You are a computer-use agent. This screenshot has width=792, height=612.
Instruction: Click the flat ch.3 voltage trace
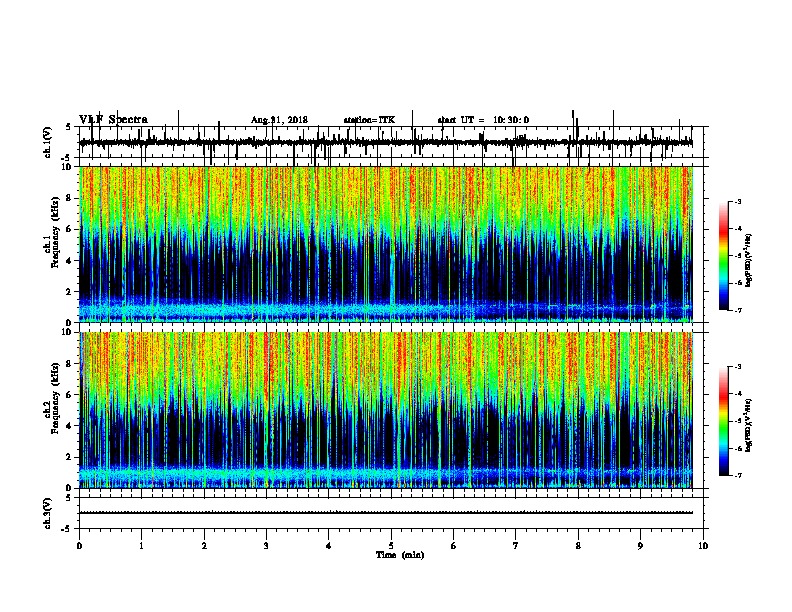386,513
